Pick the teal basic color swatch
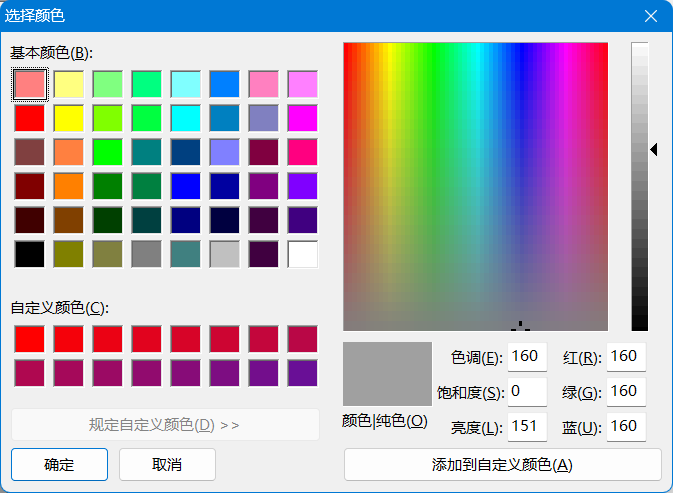The height and width of the screenshot is (493, 673). coord(147,152)
